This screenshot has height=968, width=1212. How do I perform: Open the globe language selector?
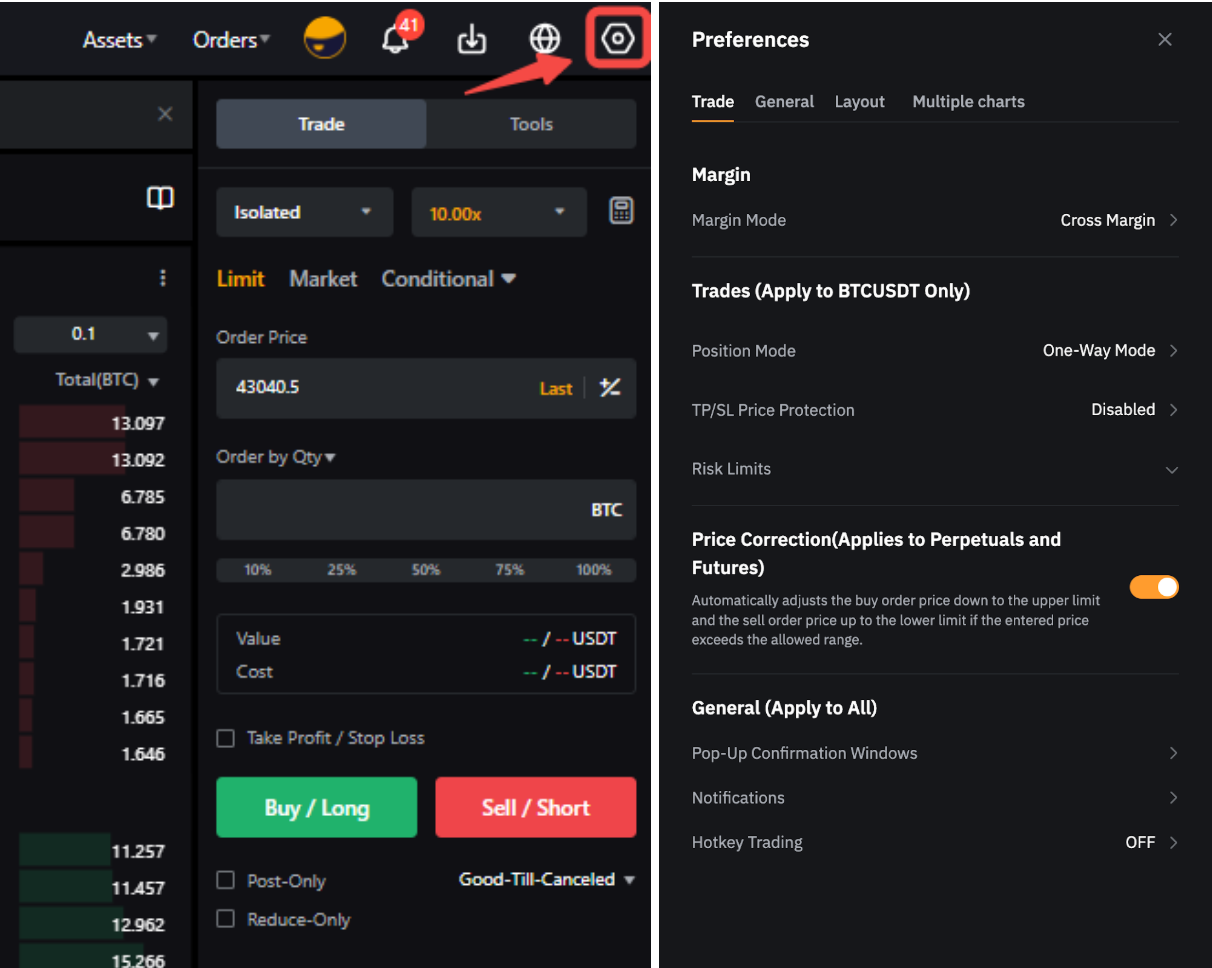[545, 40]
